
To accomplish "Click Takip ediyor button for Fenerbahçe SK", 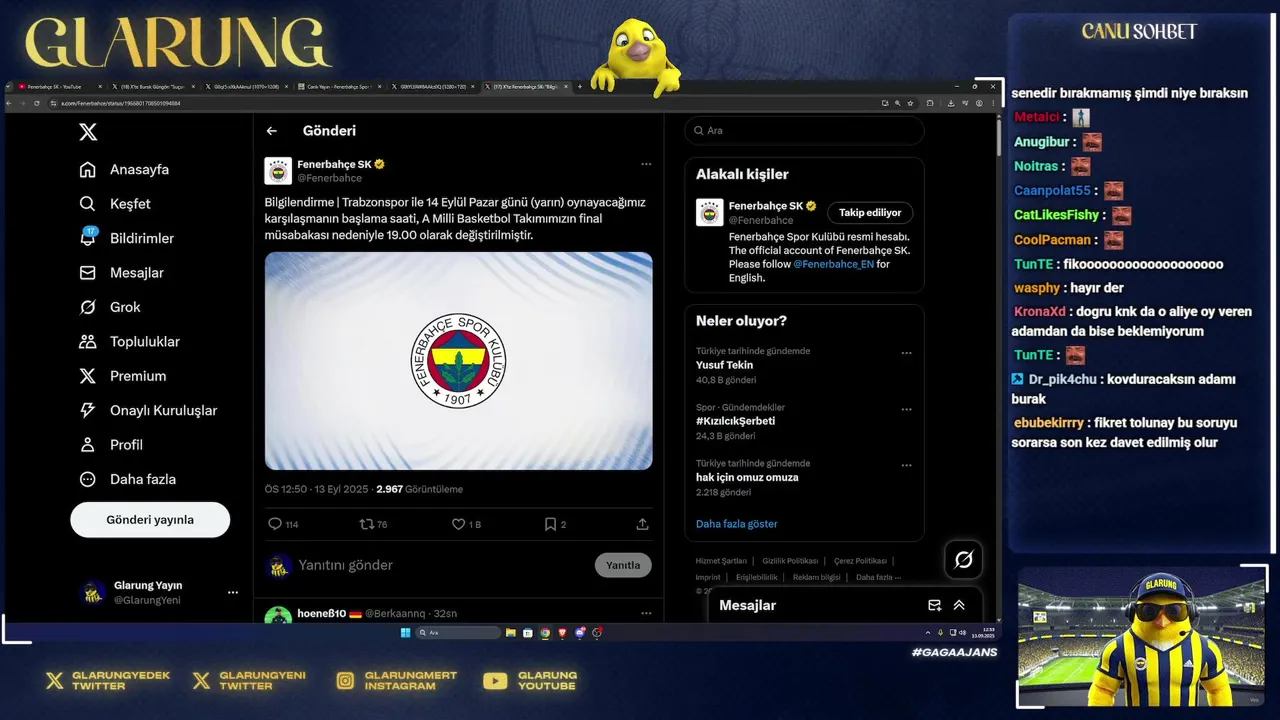I will pos(870,213).
